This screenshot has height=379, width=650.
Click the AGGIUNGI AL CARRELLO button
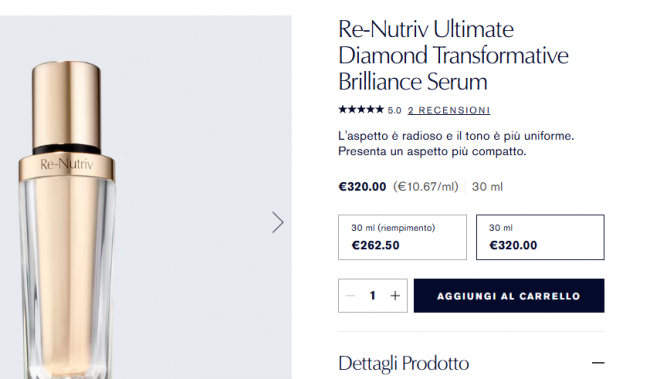509,296
